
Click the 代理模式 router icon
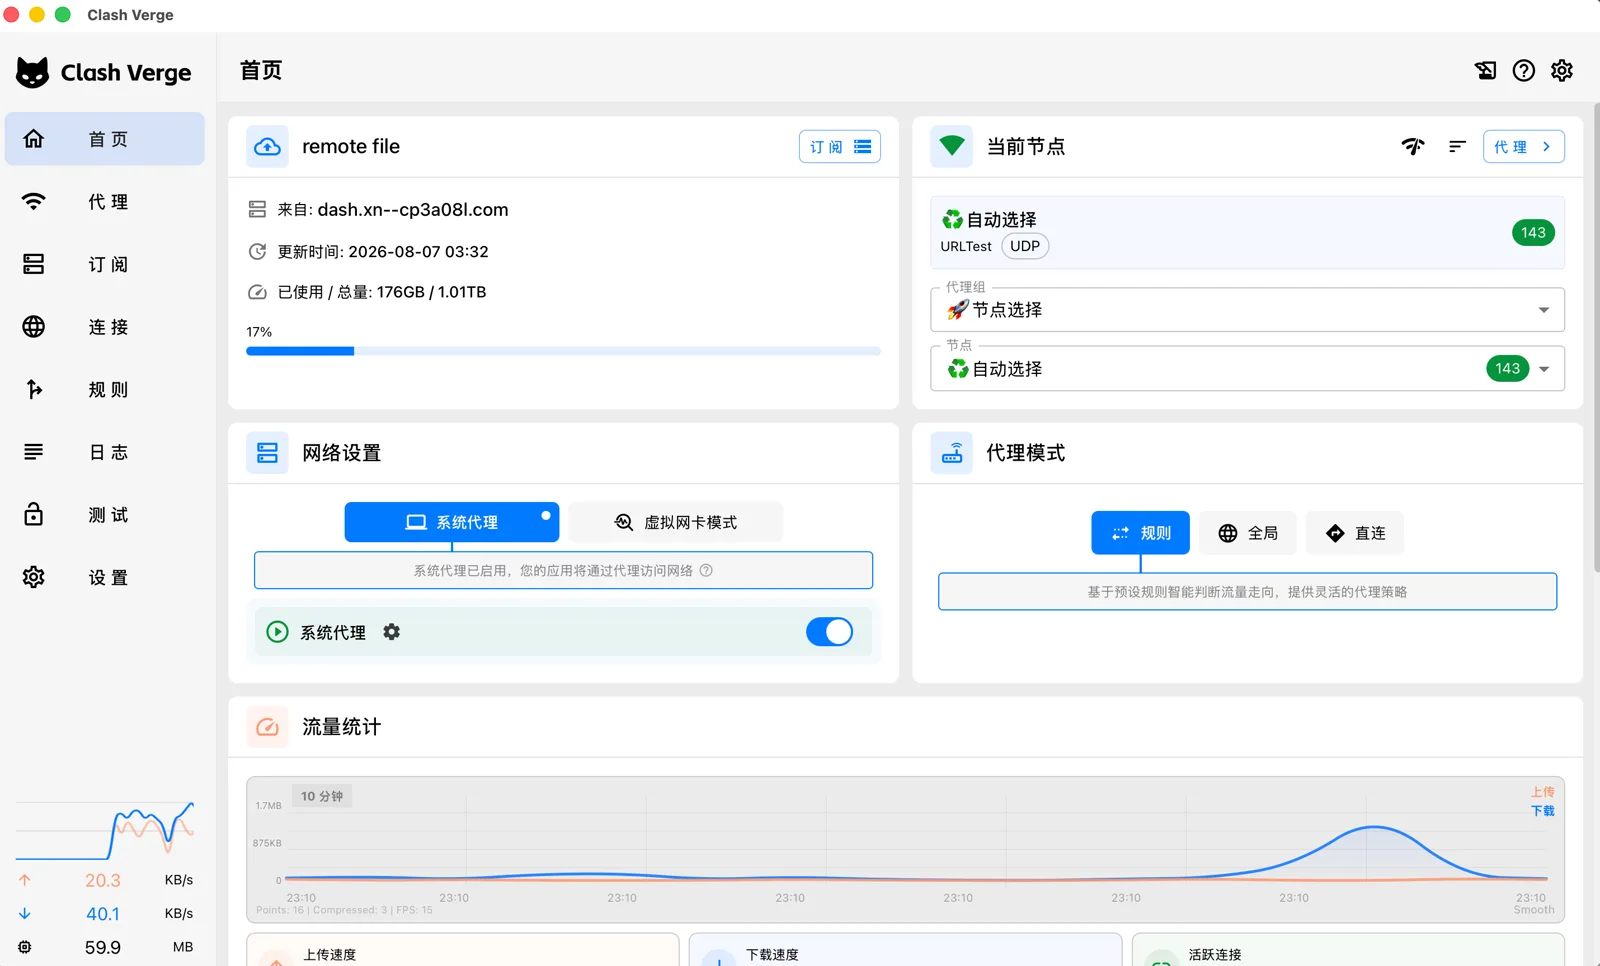pos(952,453)
